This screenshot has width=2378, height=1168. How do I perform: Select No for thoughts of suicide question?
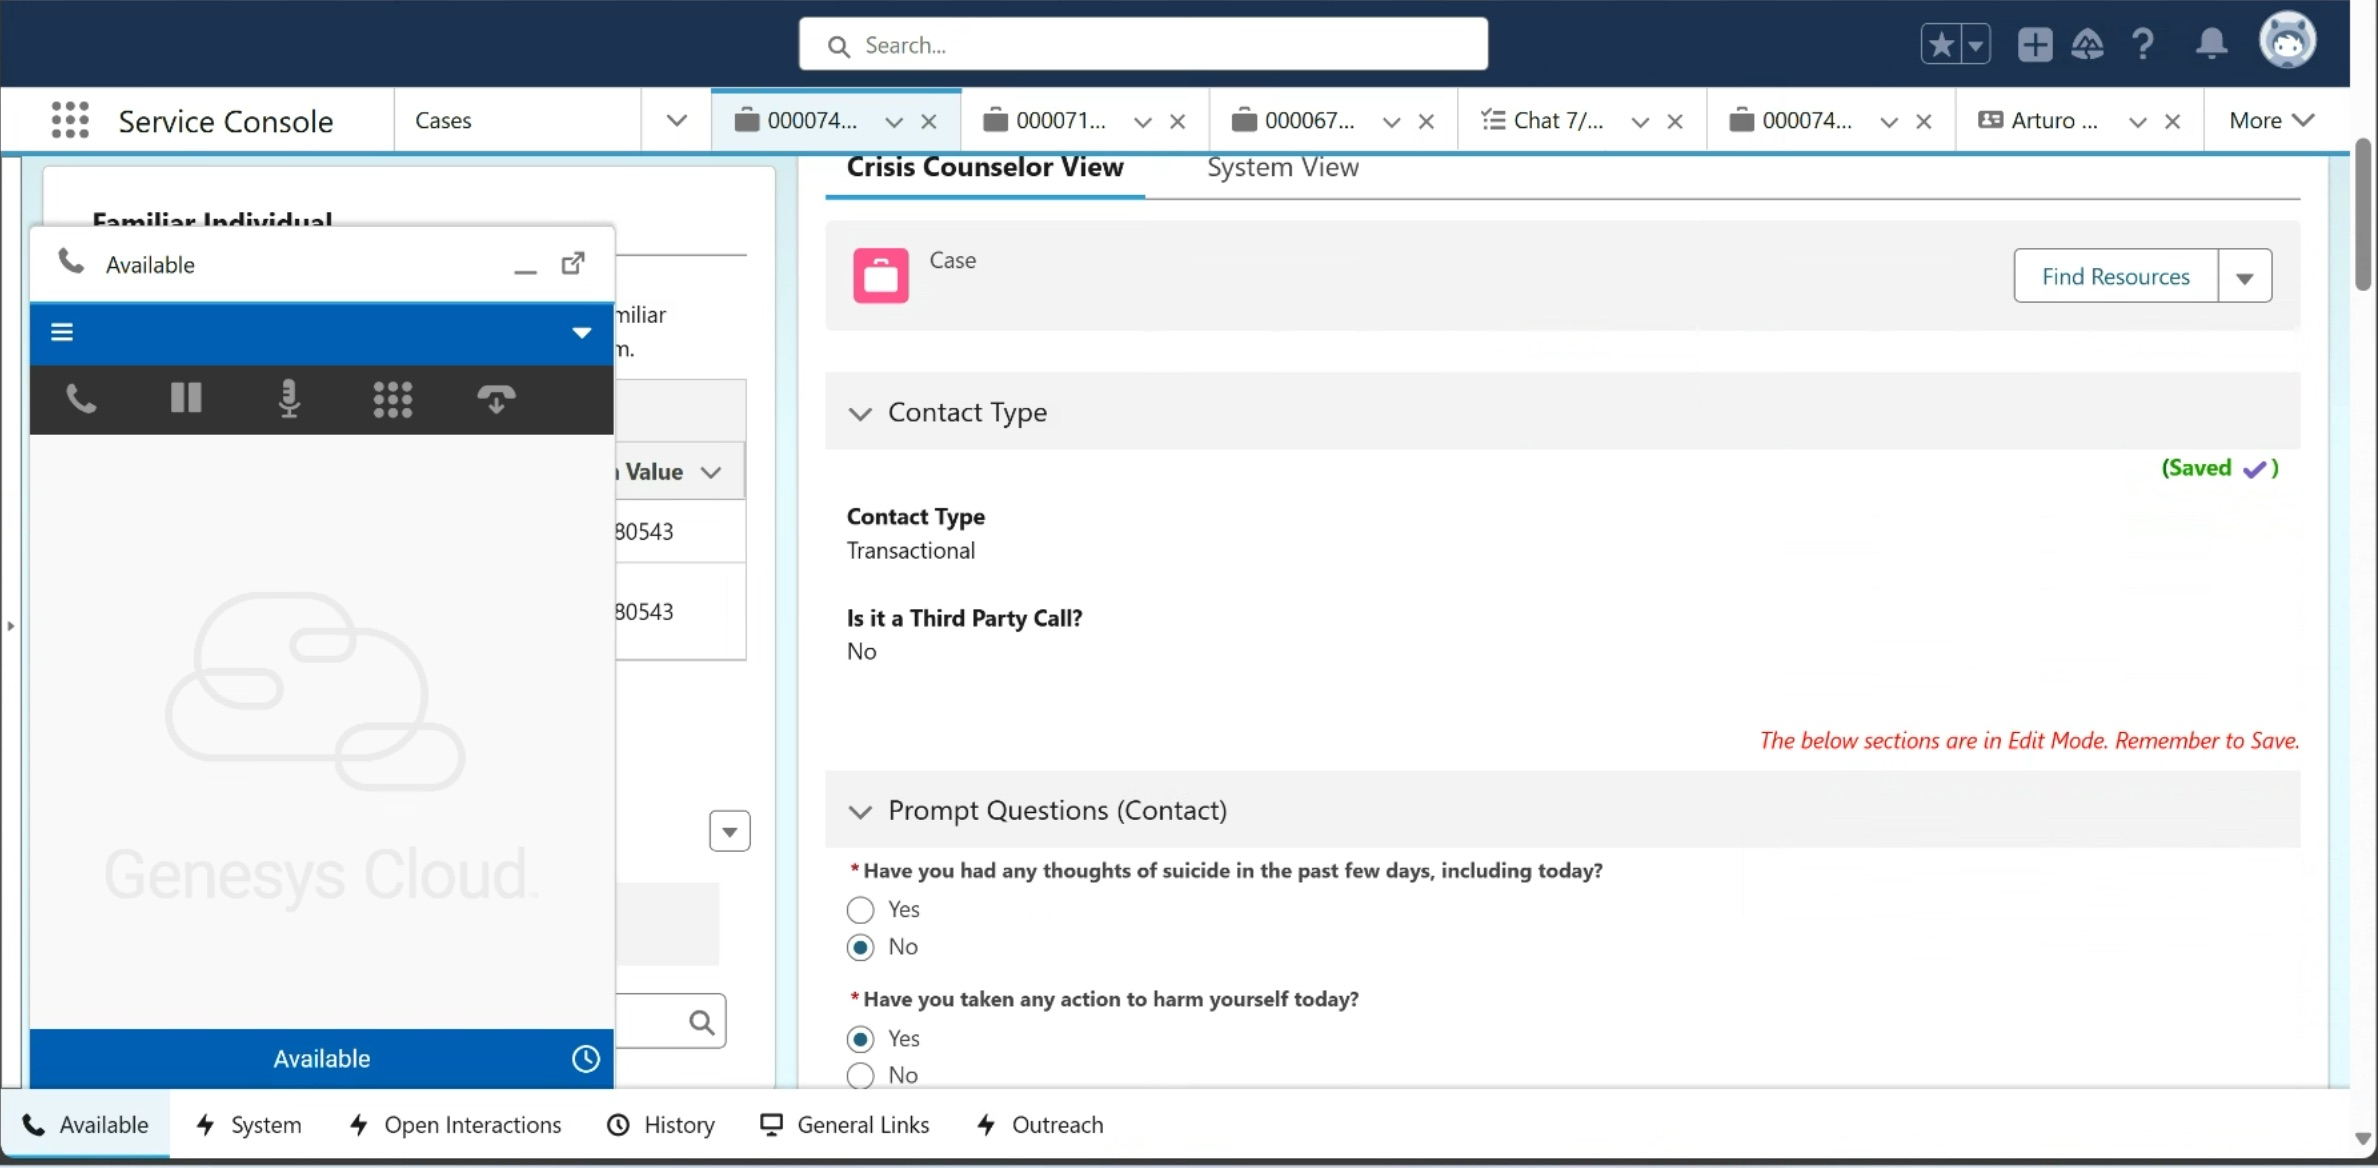click(860, 947)
